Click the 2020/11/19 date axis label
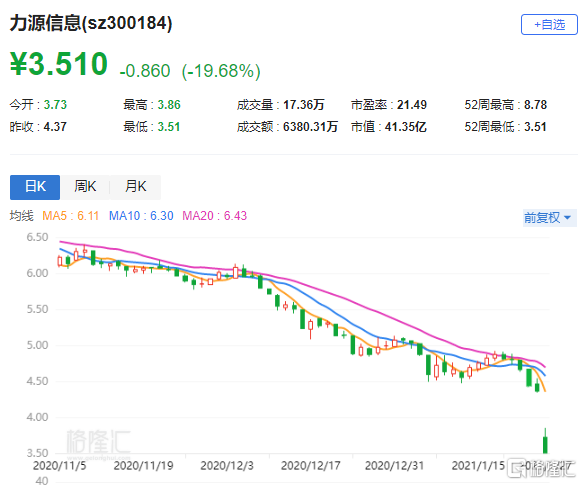582x485 pixels. (x=143, y=465)
